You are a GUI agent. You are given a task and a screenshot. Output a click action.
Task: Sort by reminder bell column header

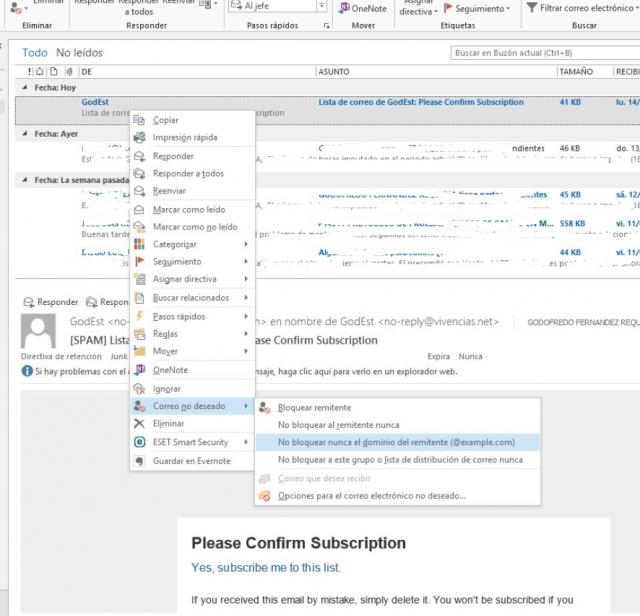tap(40, 72)
